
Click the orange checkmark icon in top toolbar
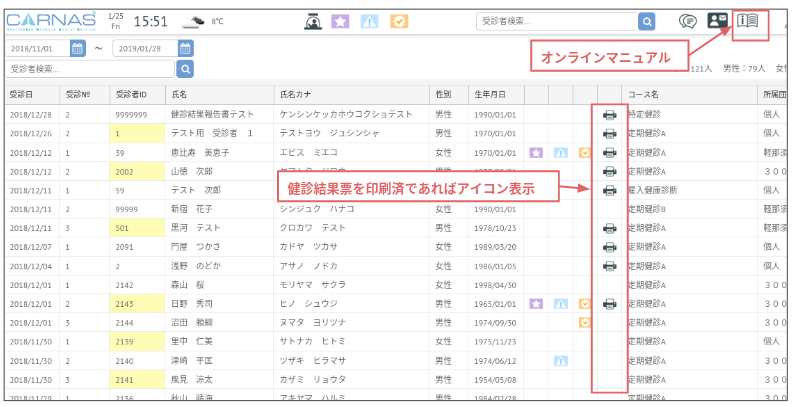(398, 21)
